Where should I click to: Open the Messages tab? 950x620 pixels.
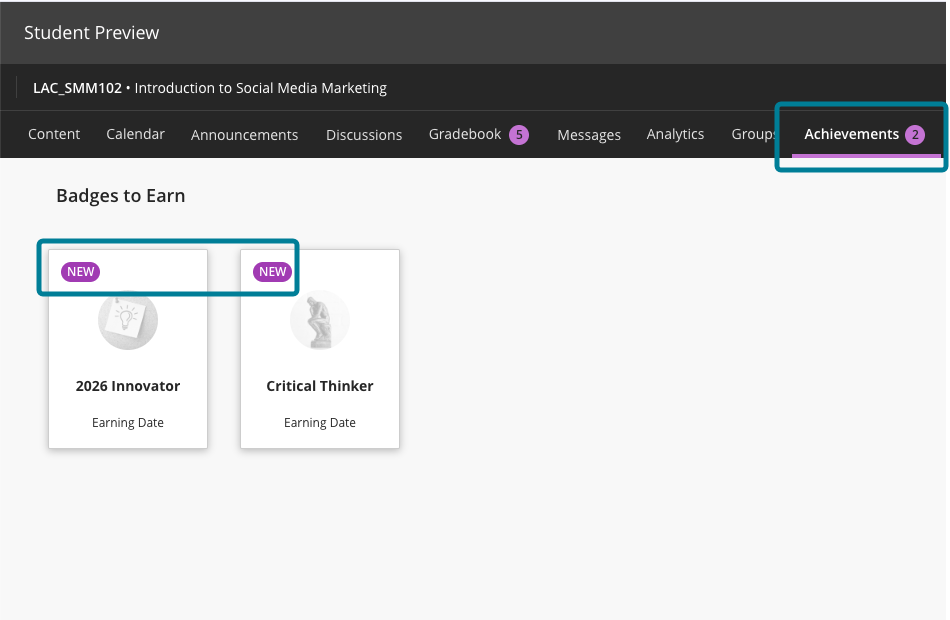(x=589, y=133)
